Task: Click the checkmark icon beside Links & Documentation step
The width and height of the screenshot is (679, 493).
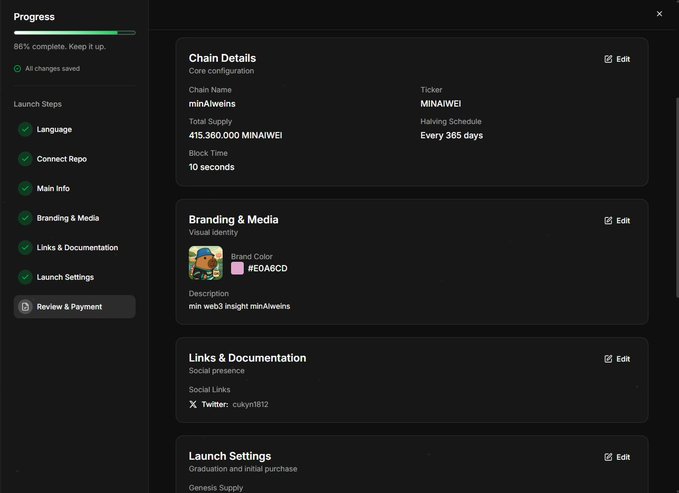Action: click(25, 247)
